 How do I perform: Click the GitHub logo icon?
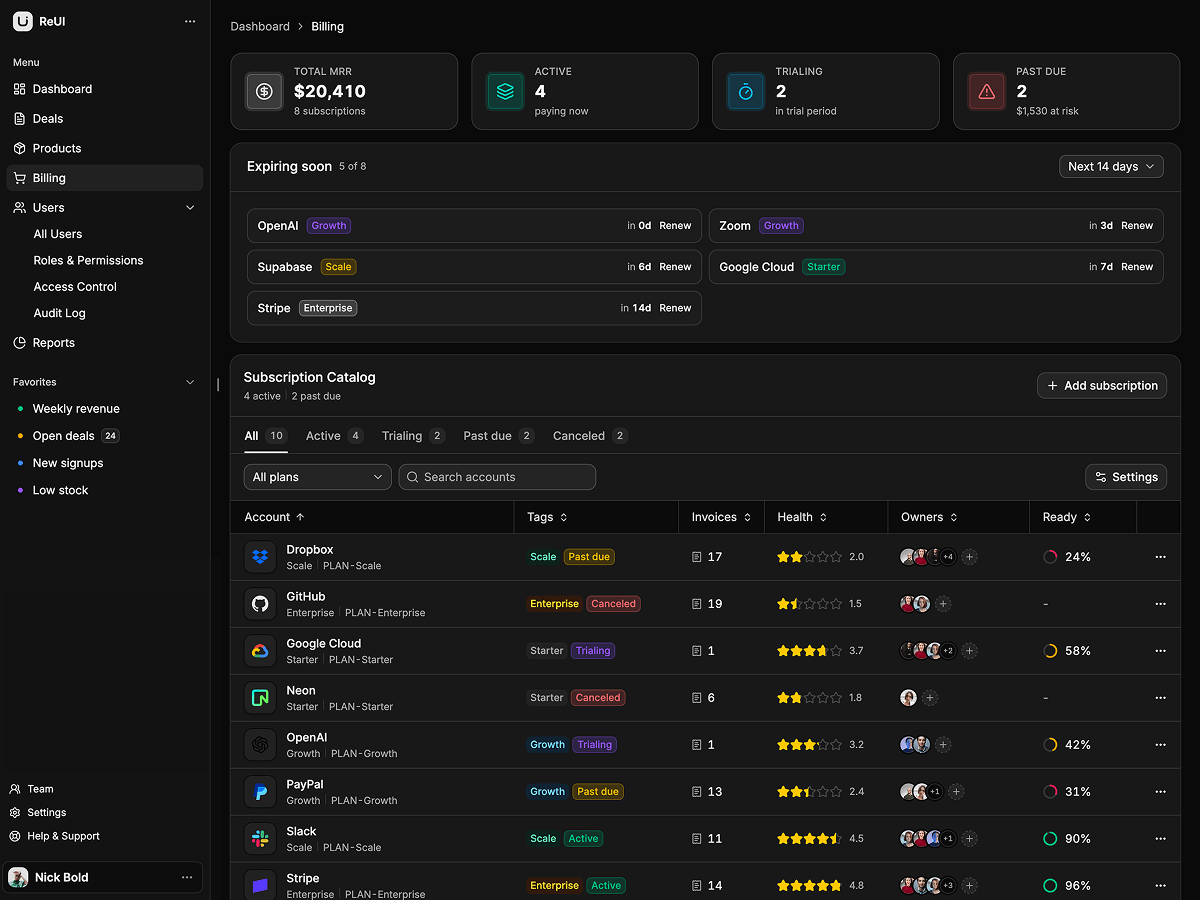260,604
